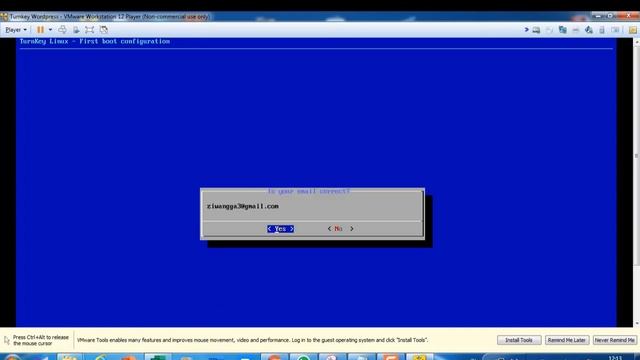
Task: Click the mouse cursor hint icon in info bar
Action: tap(7, 340)
